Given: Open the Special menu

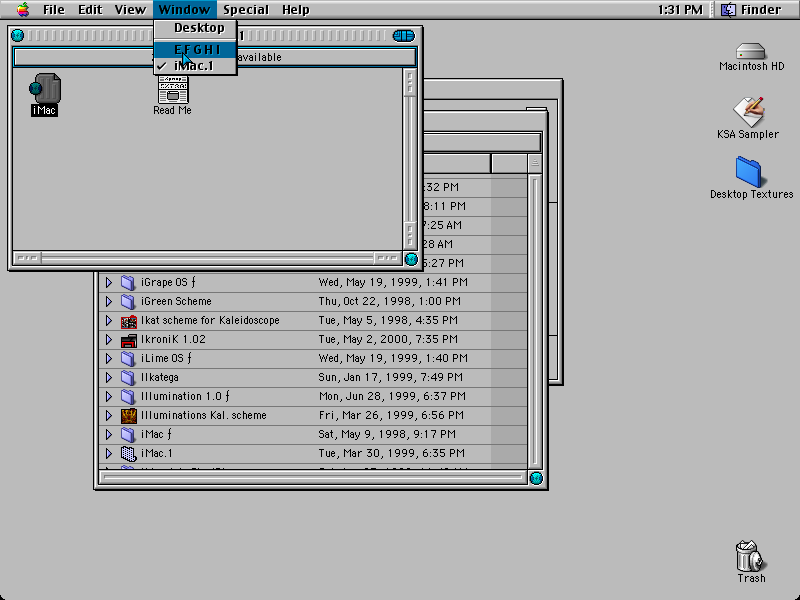Looking at the screenshot, I should [x=246, y=10].
